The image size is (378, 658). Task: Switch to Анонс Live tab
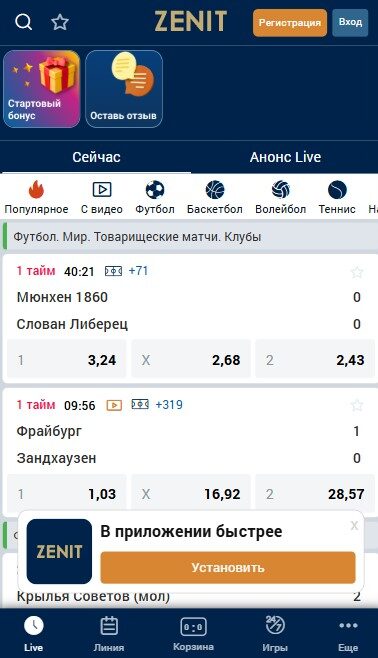point(285,157)
